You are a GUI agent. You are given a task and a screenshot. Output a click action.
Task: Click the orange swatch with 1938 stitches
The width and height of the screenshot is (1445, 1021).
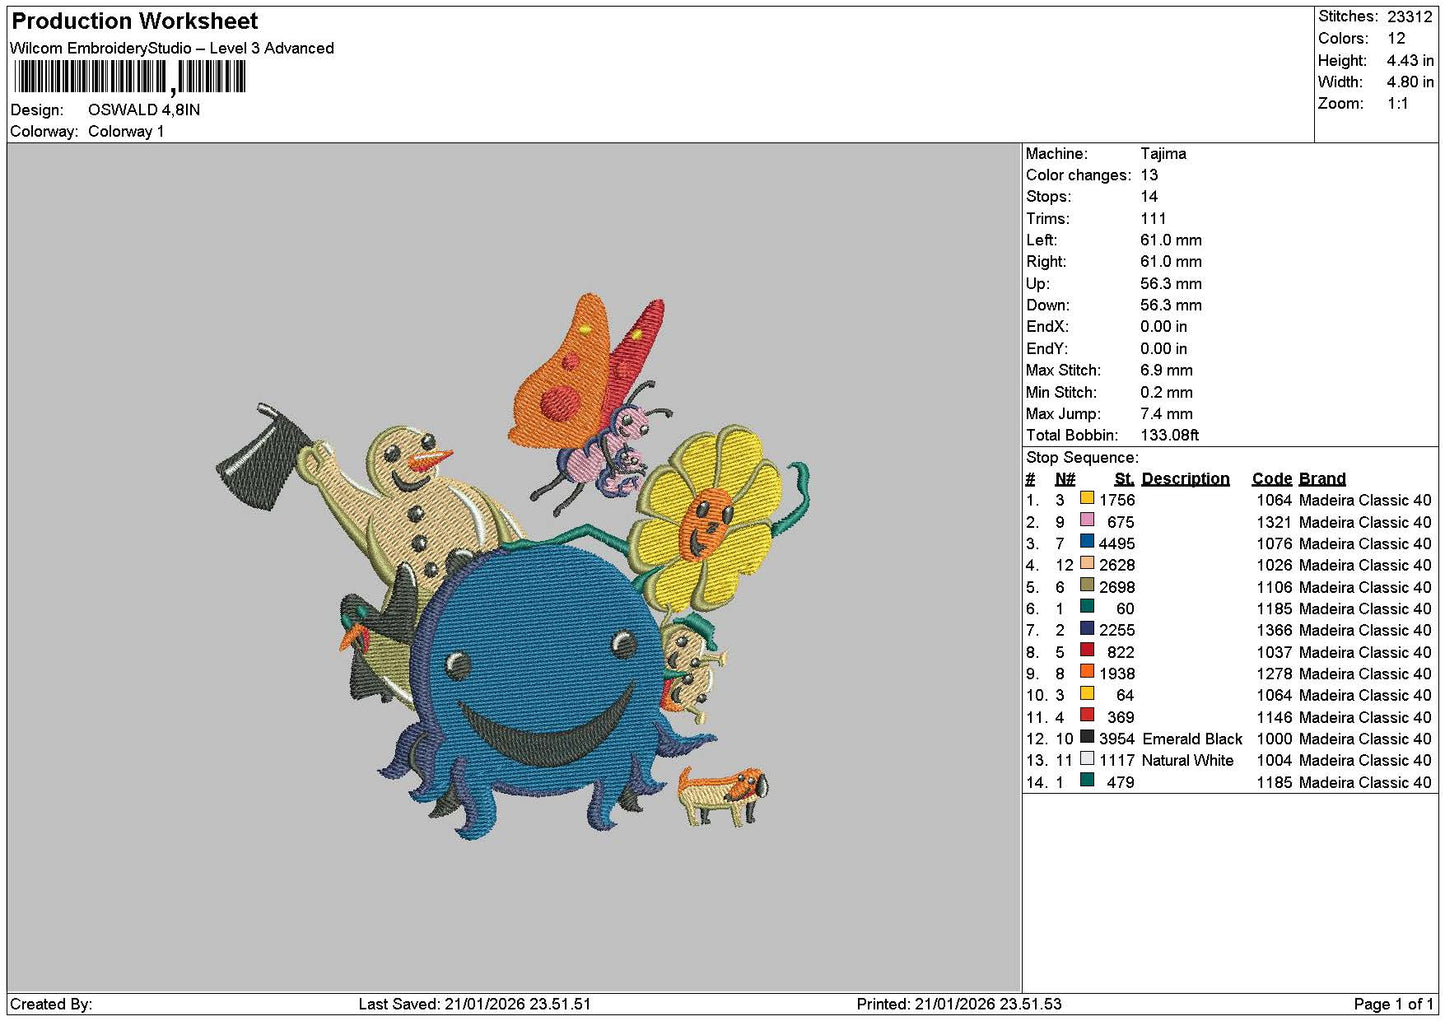[x=1087, y=673]
